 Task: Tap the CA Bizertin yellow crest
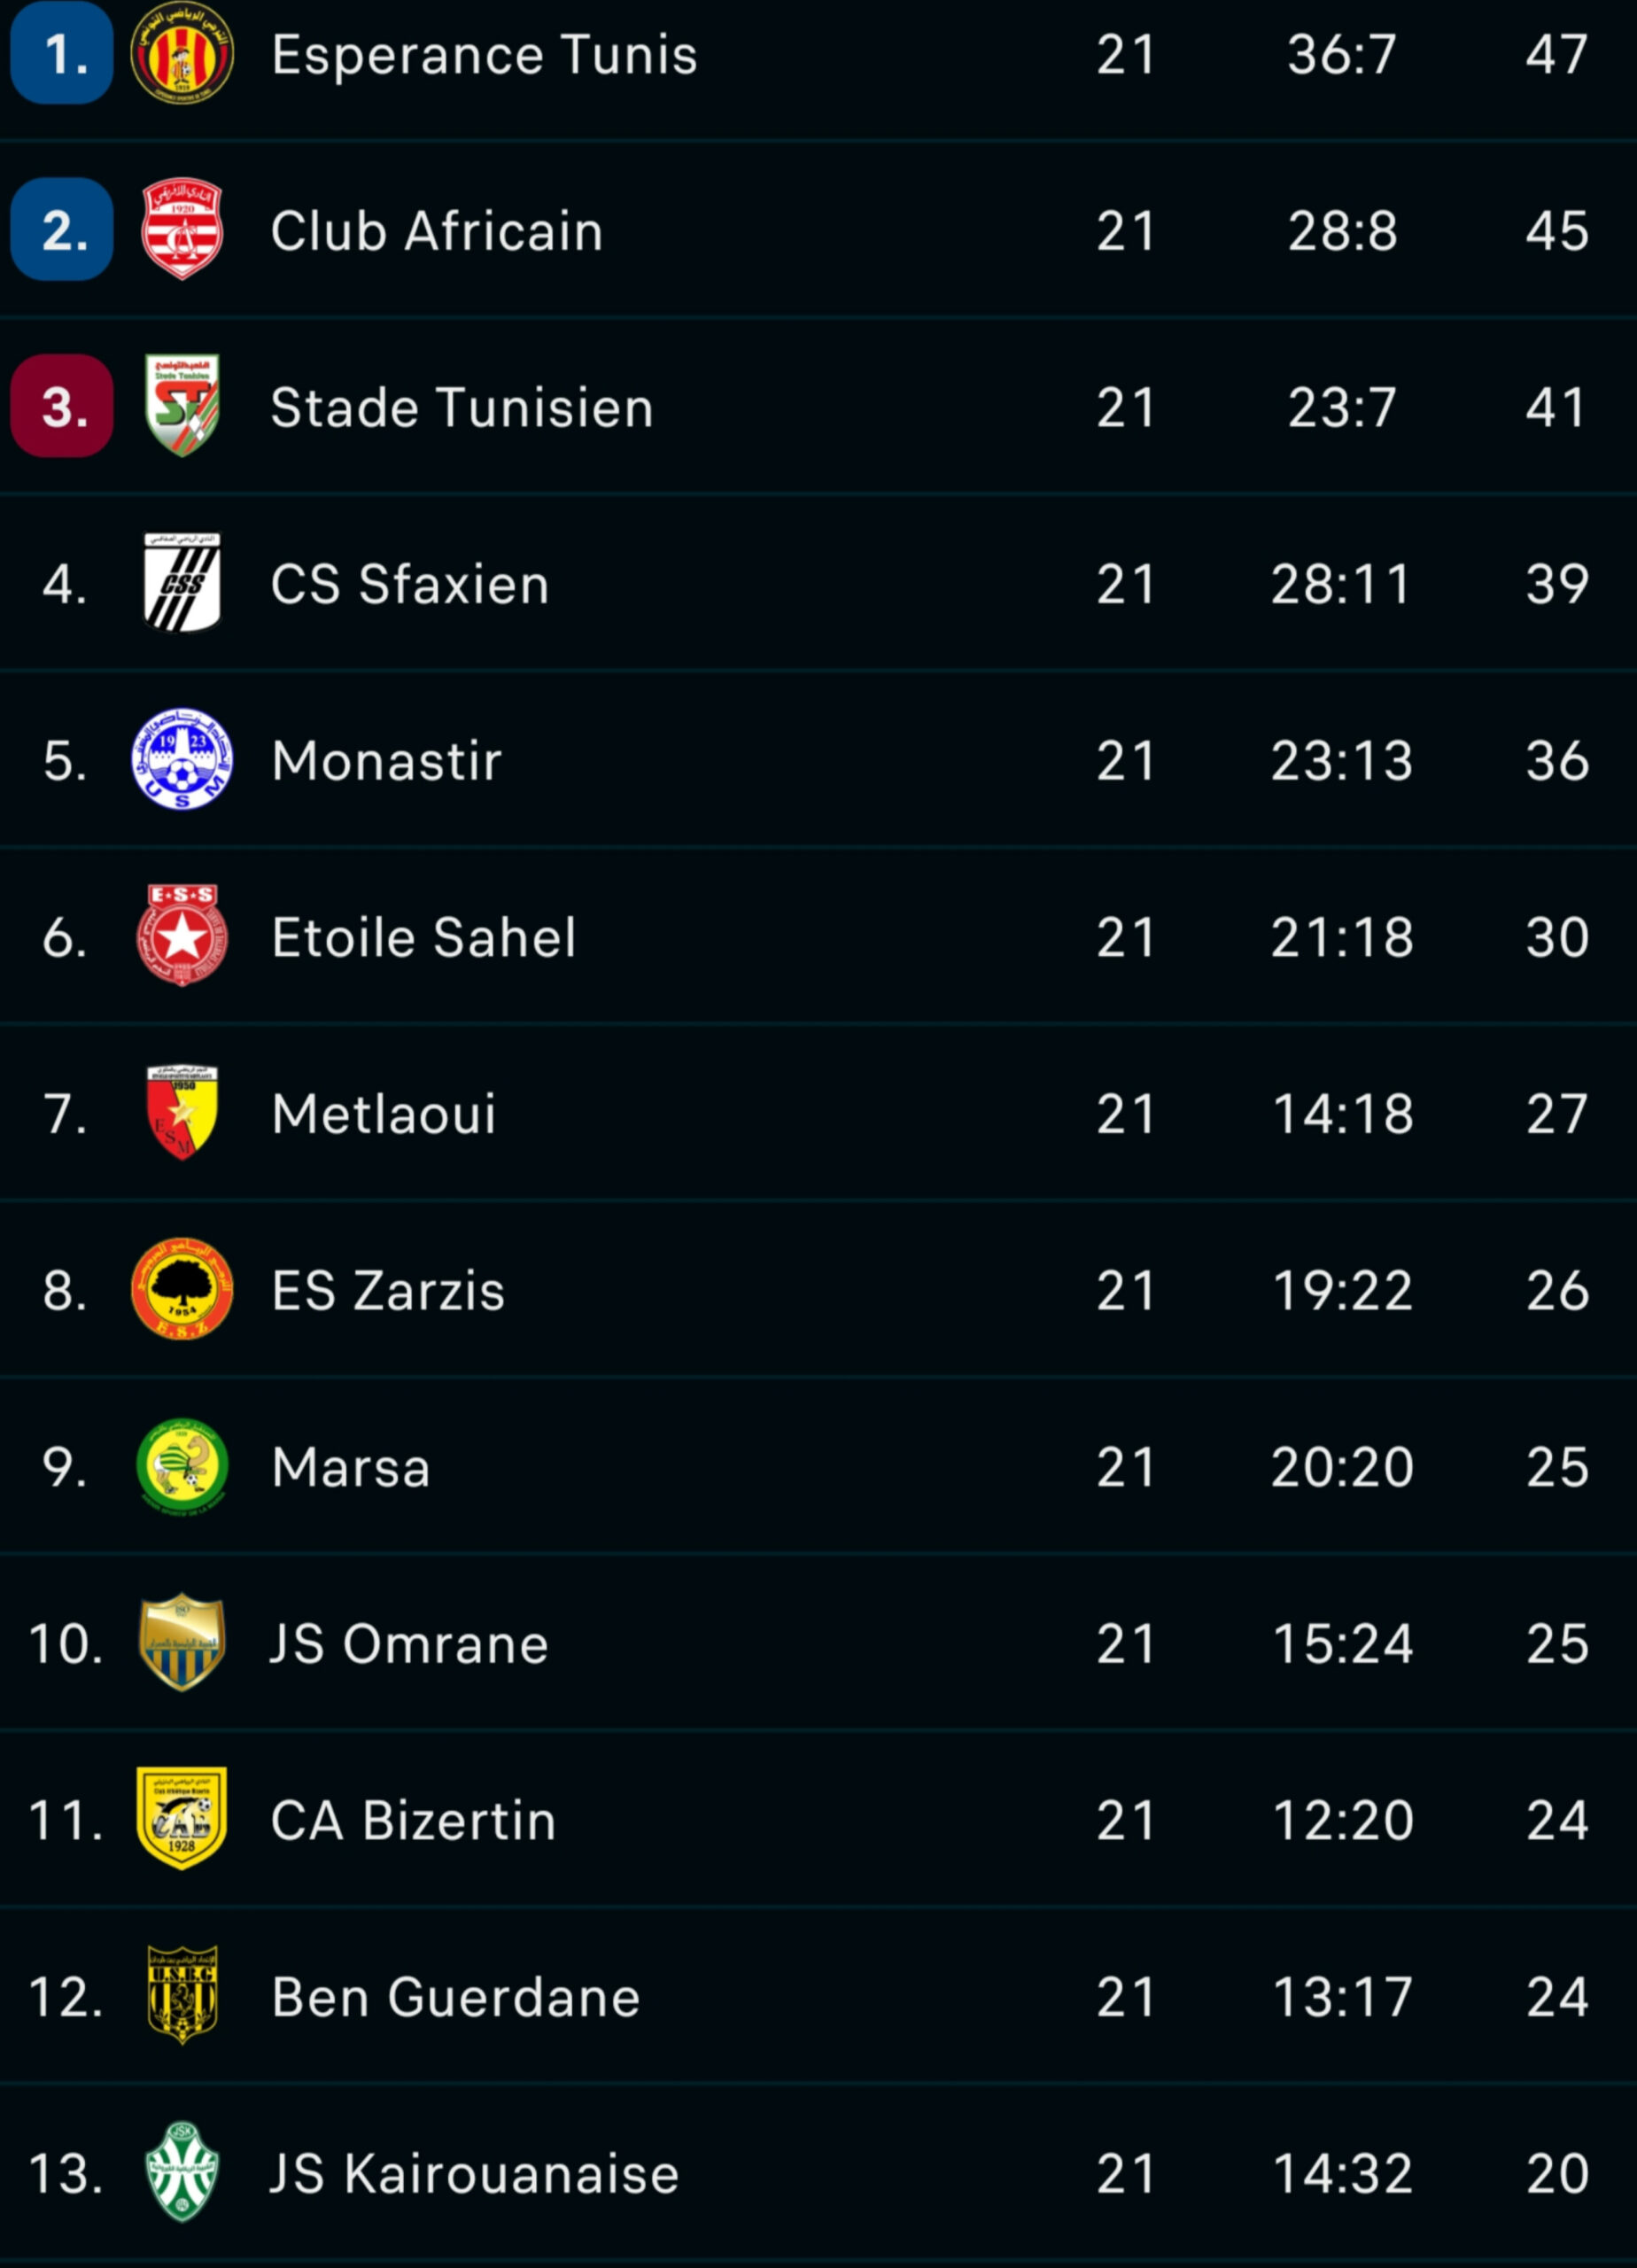pyautogui.click(x=182, y=1819)
